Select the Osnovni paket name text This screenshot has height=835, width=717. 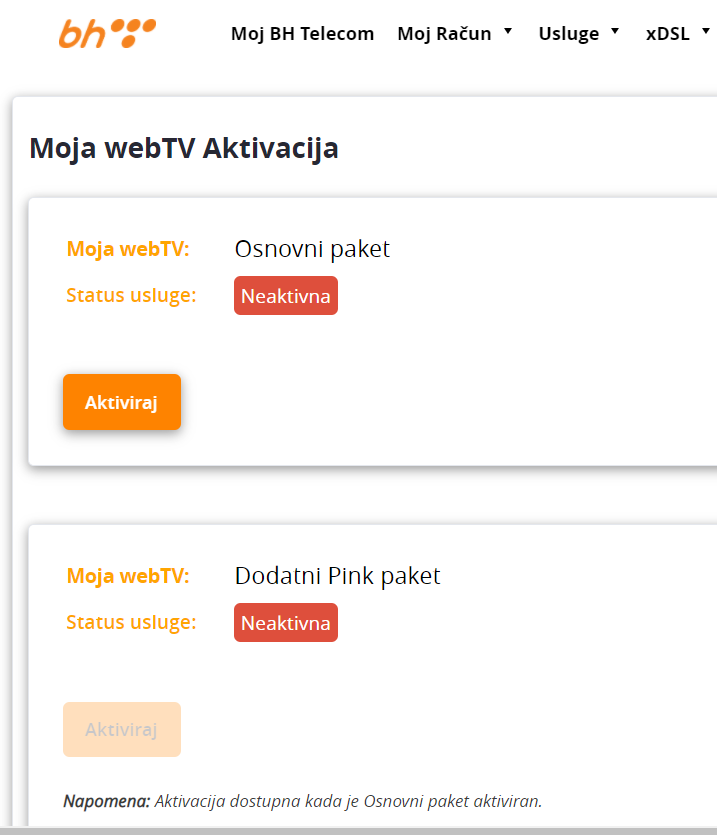pyautogui.click(x=312, y=249)
